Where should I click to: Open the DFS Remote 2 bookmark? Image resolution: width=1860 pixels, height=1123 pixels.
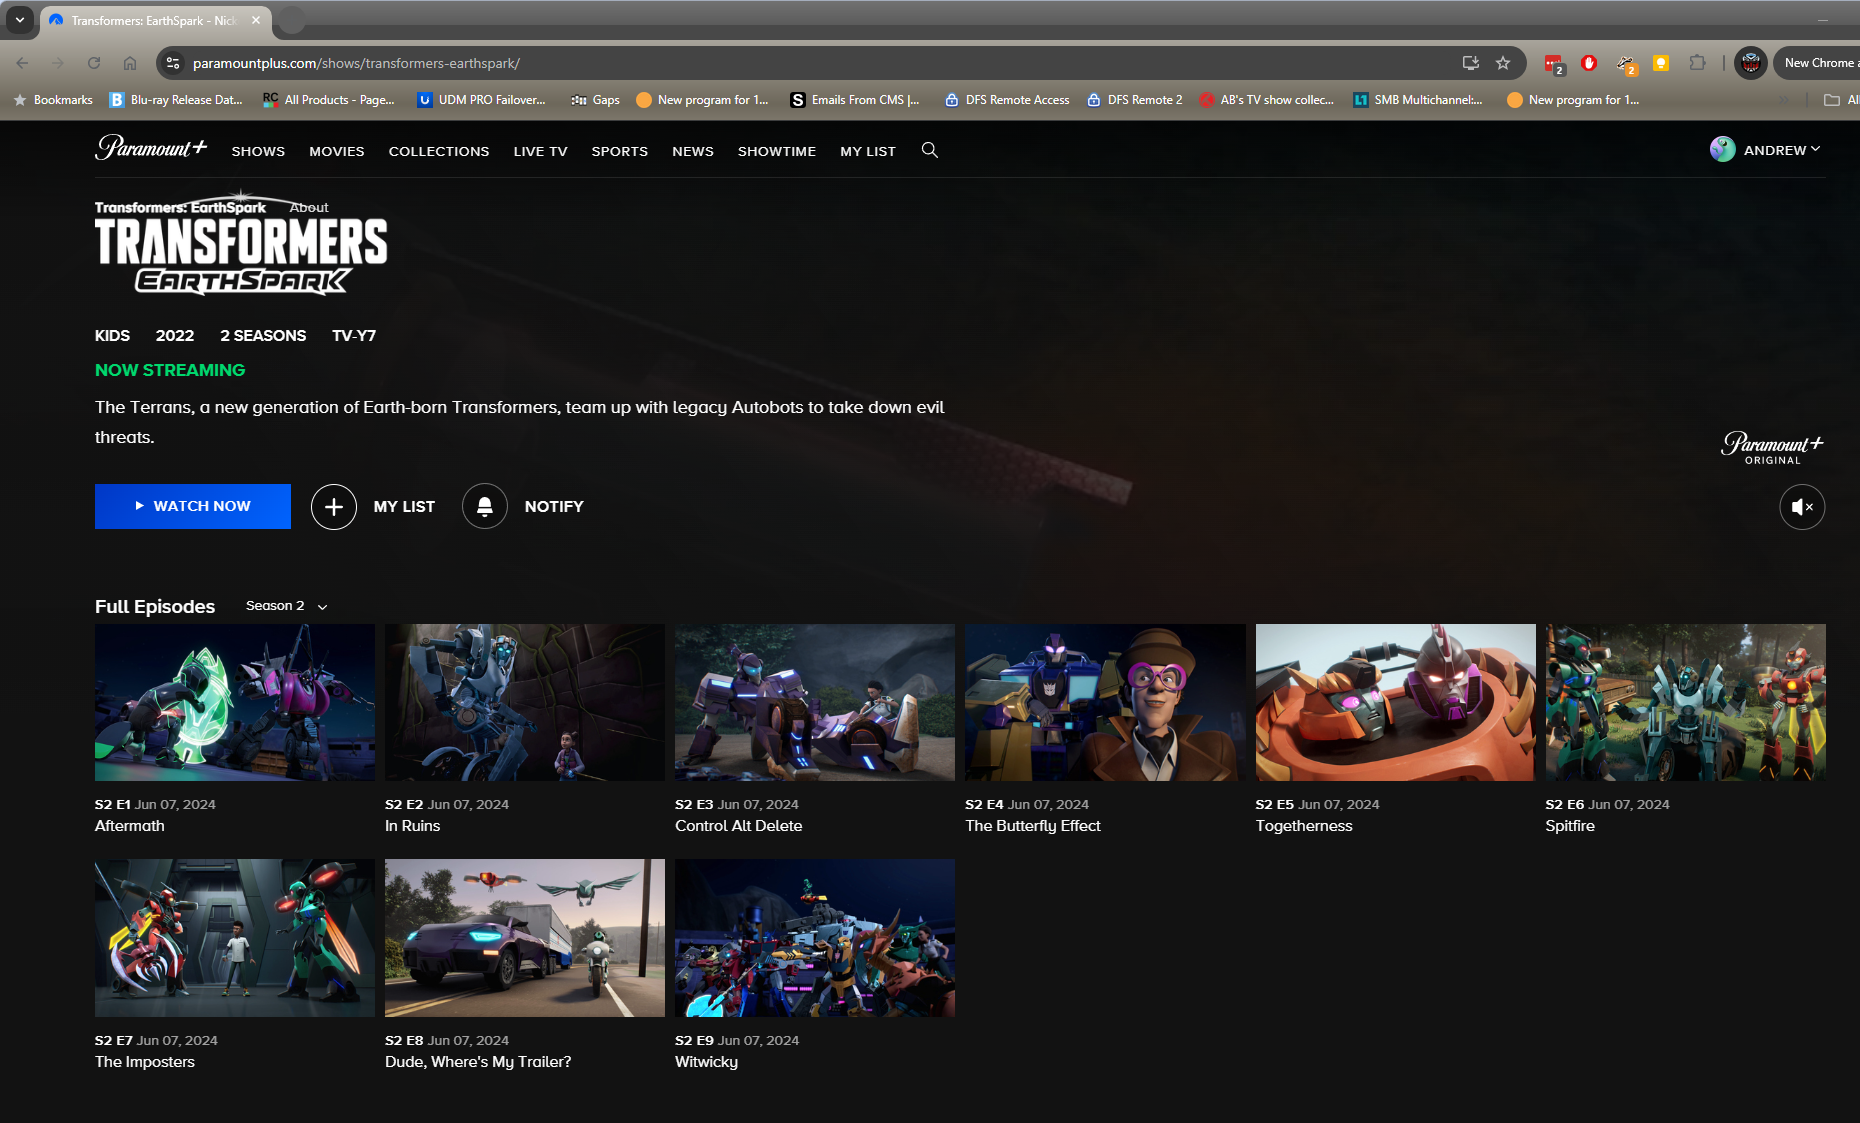(x=1134, y=100)
